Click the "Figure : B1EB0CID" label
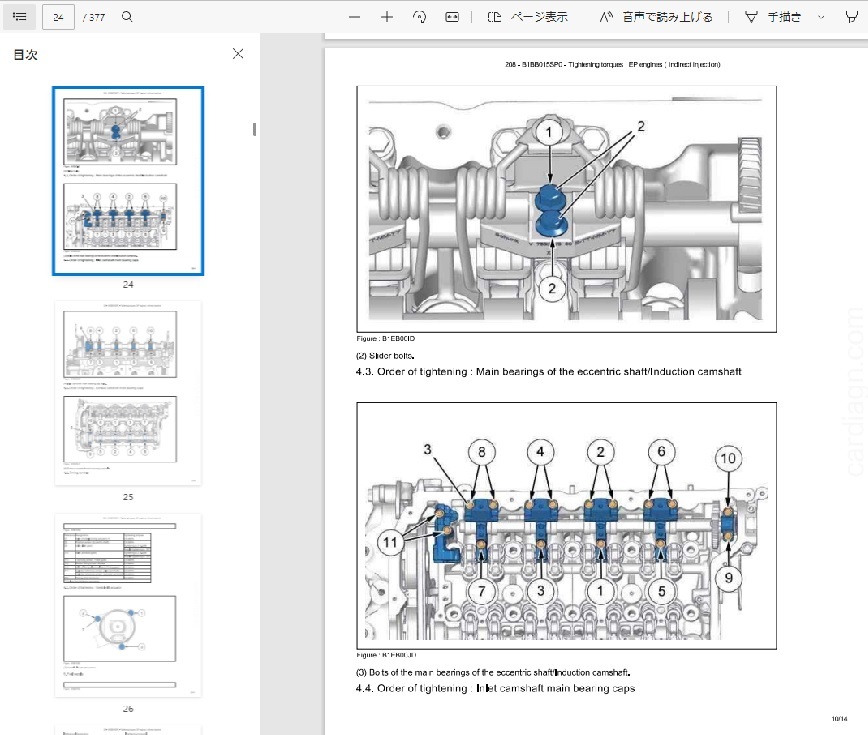The width and height of the screenshot is (868, 735). pyautogui.click(x=385, y=338)
